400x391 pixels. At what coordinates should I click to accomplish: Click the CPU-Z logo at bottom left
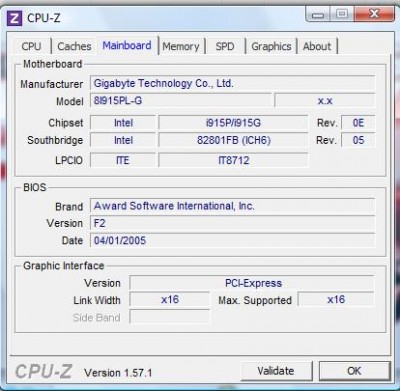tap(44, 371)
